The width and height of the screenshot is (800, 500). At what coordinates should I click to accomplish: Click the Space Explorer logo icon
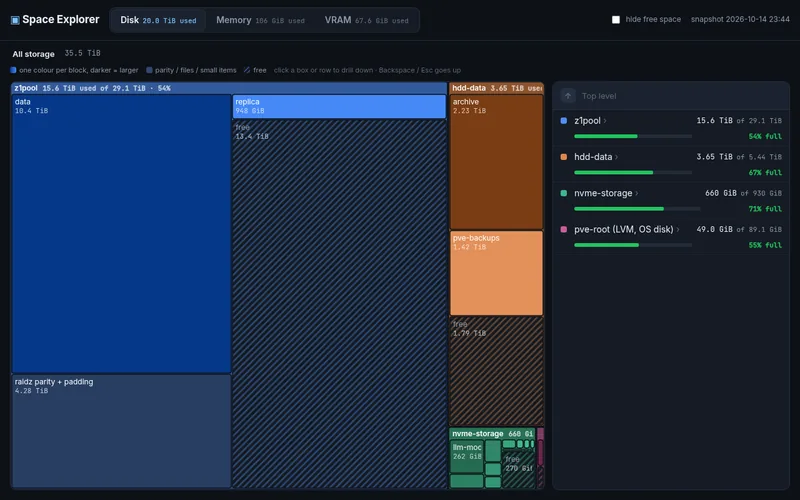tap(15, 20)
